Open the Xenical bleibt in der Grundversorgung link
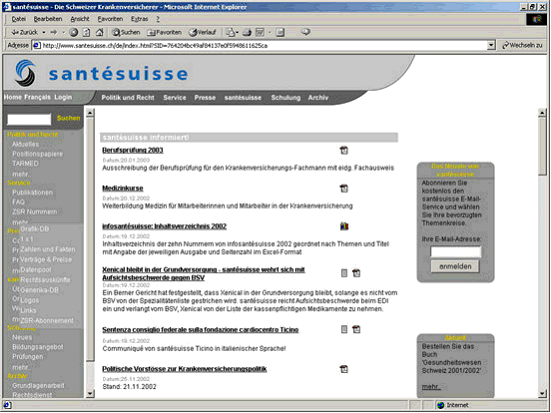551x413 pixels. [x=203, y=273]
